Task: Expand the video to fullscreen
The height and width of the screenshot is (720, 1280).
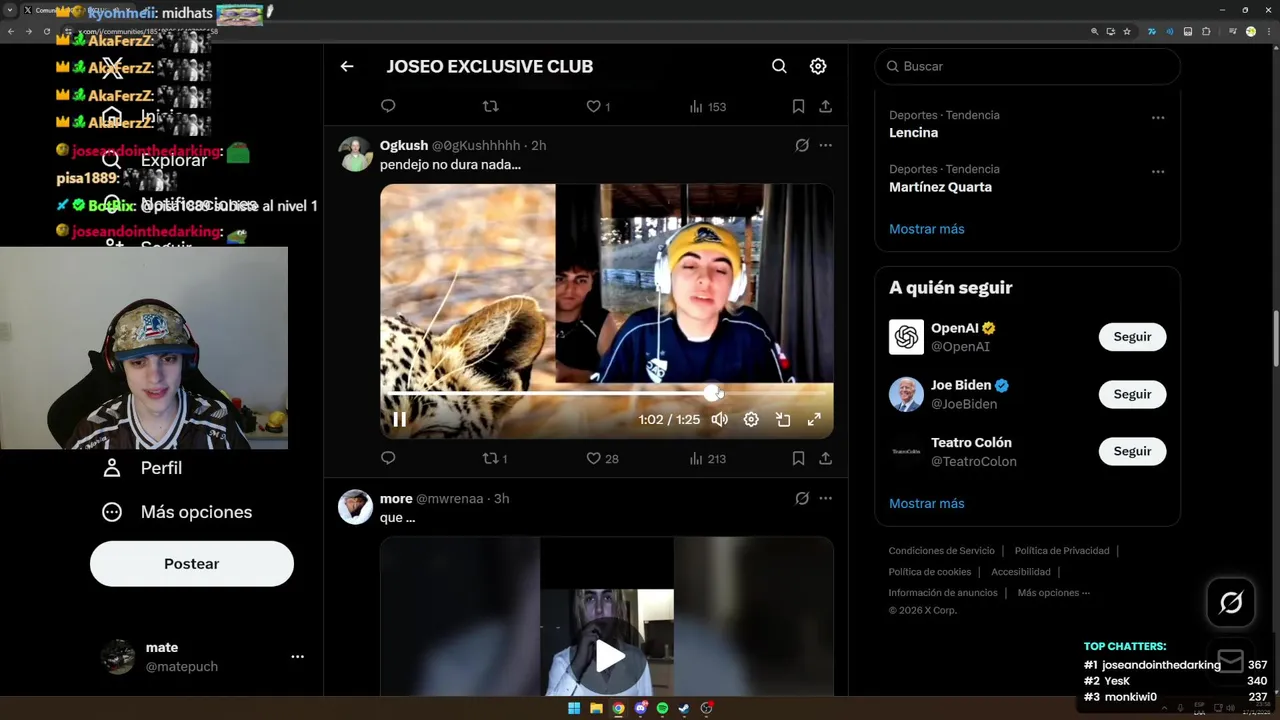Action: click(x=814, y=420)
